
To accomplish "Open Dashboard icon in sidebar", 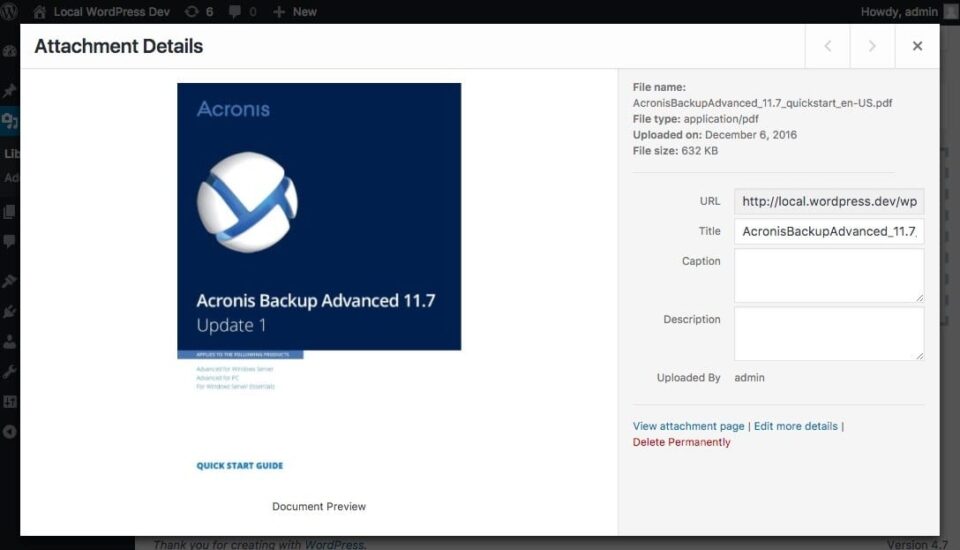I will point(9,51).
